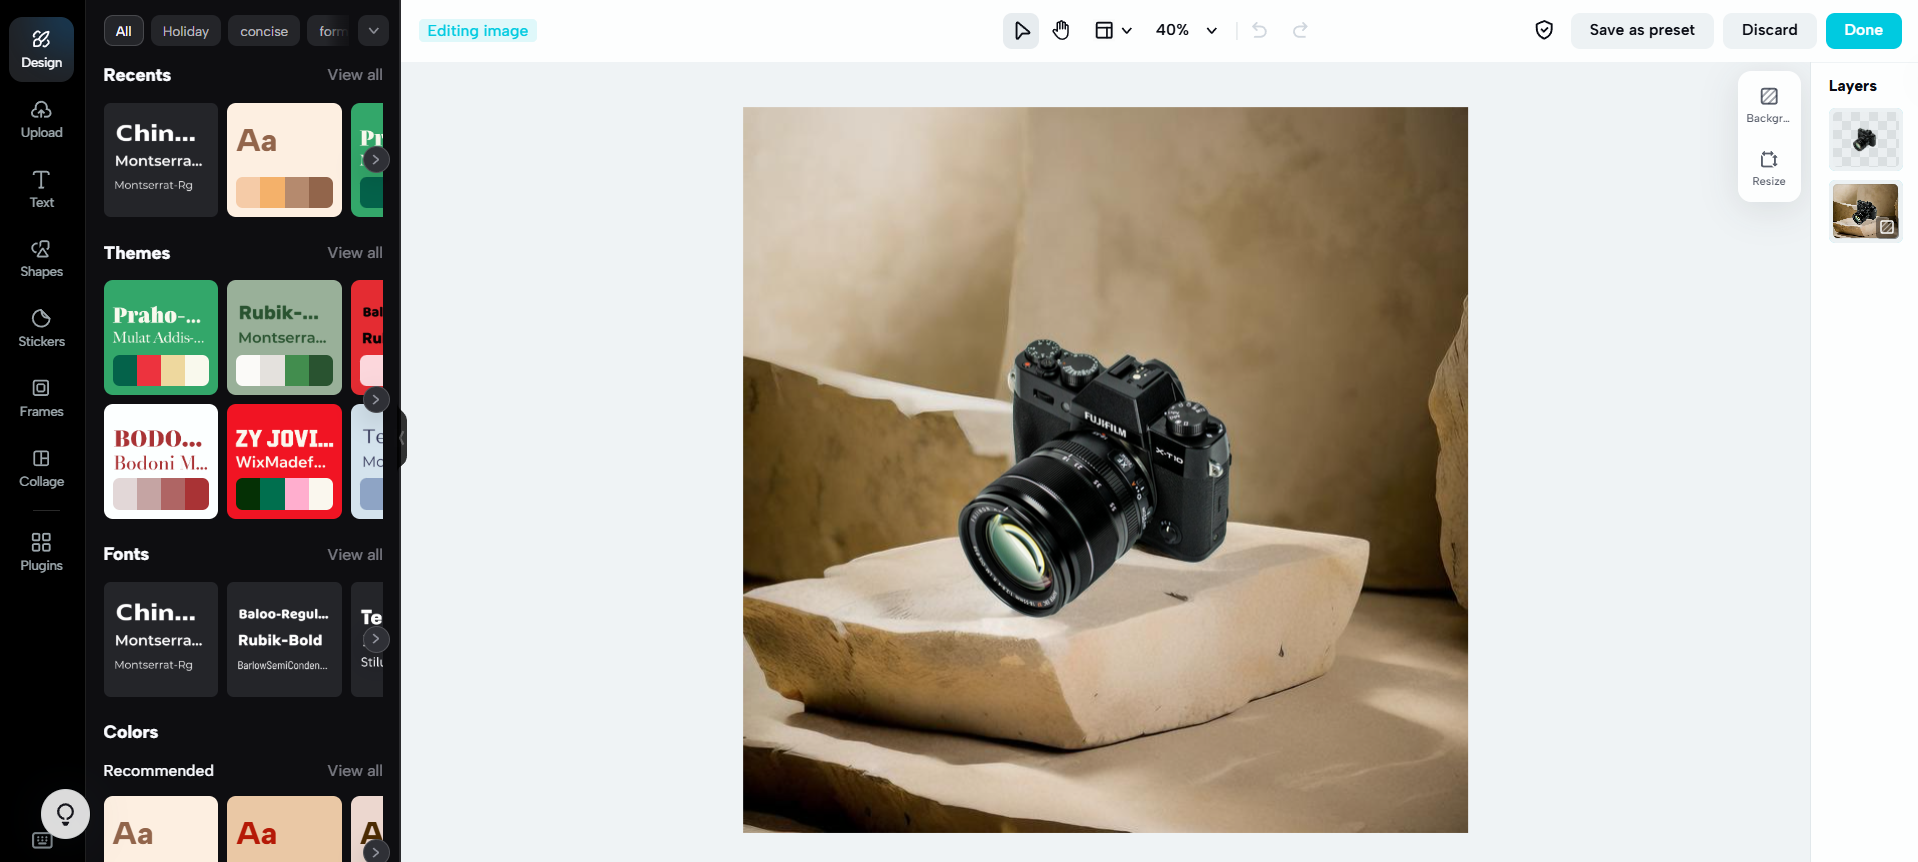
Task: Click the Done button
Action: (x=1863, y=30)
